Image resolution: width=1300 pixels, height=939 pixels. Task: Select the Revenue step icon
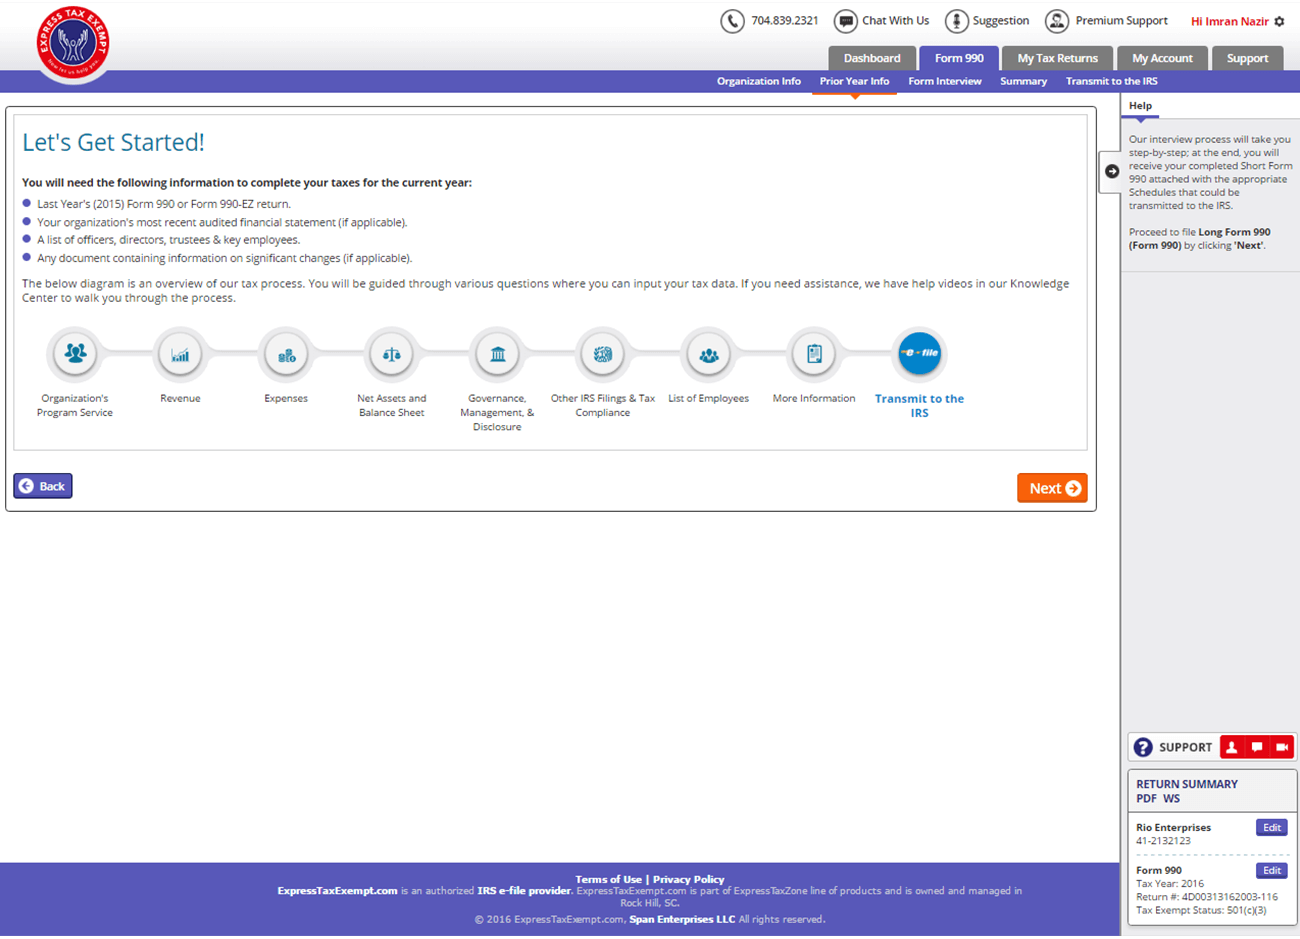click(x=180, y=353)
